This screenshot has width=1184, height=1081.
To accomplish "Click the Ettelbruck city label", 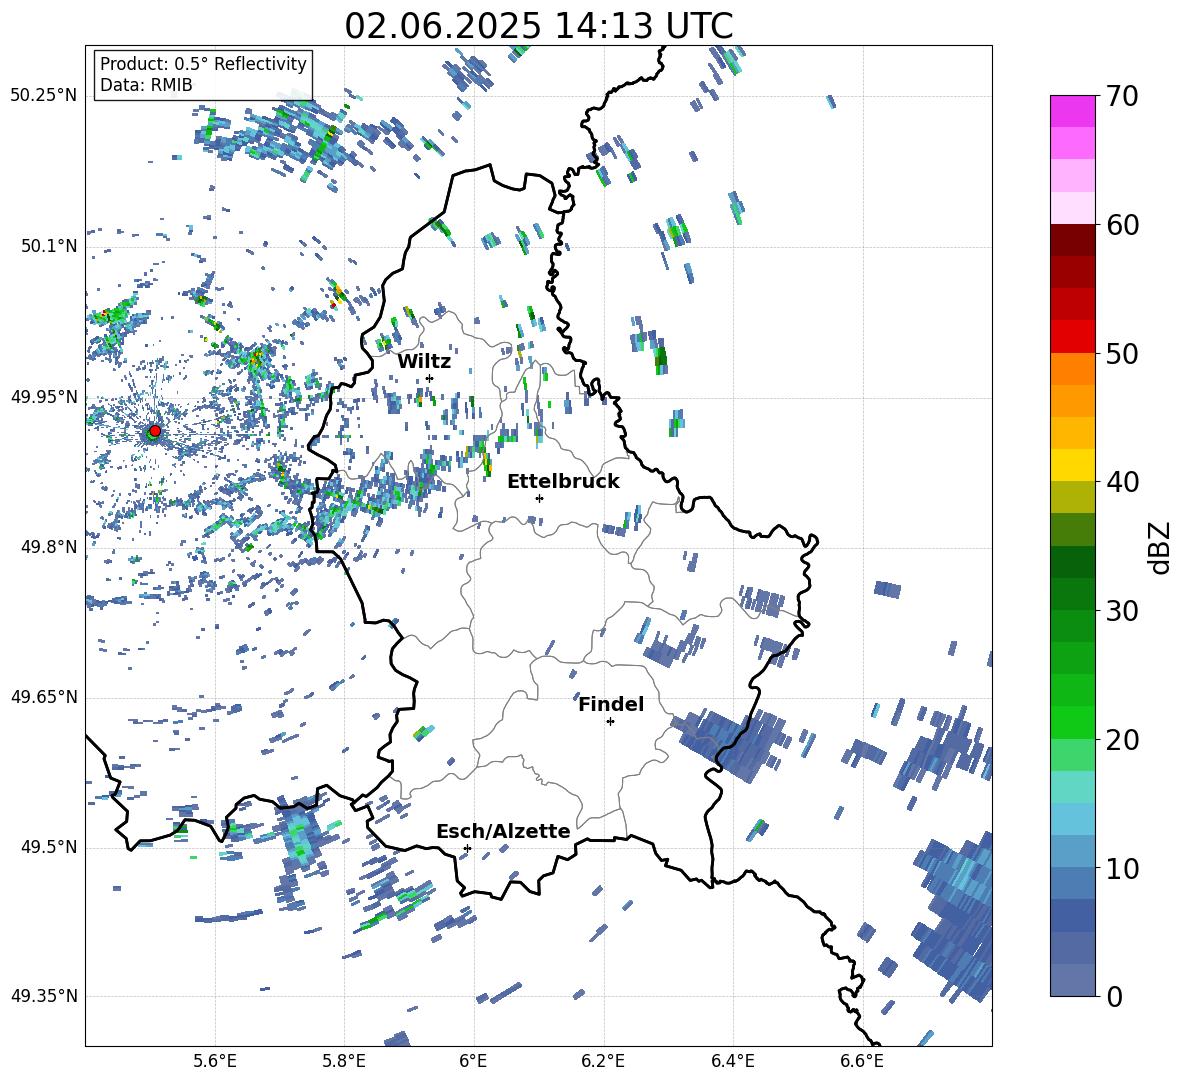I will [563, 482].
